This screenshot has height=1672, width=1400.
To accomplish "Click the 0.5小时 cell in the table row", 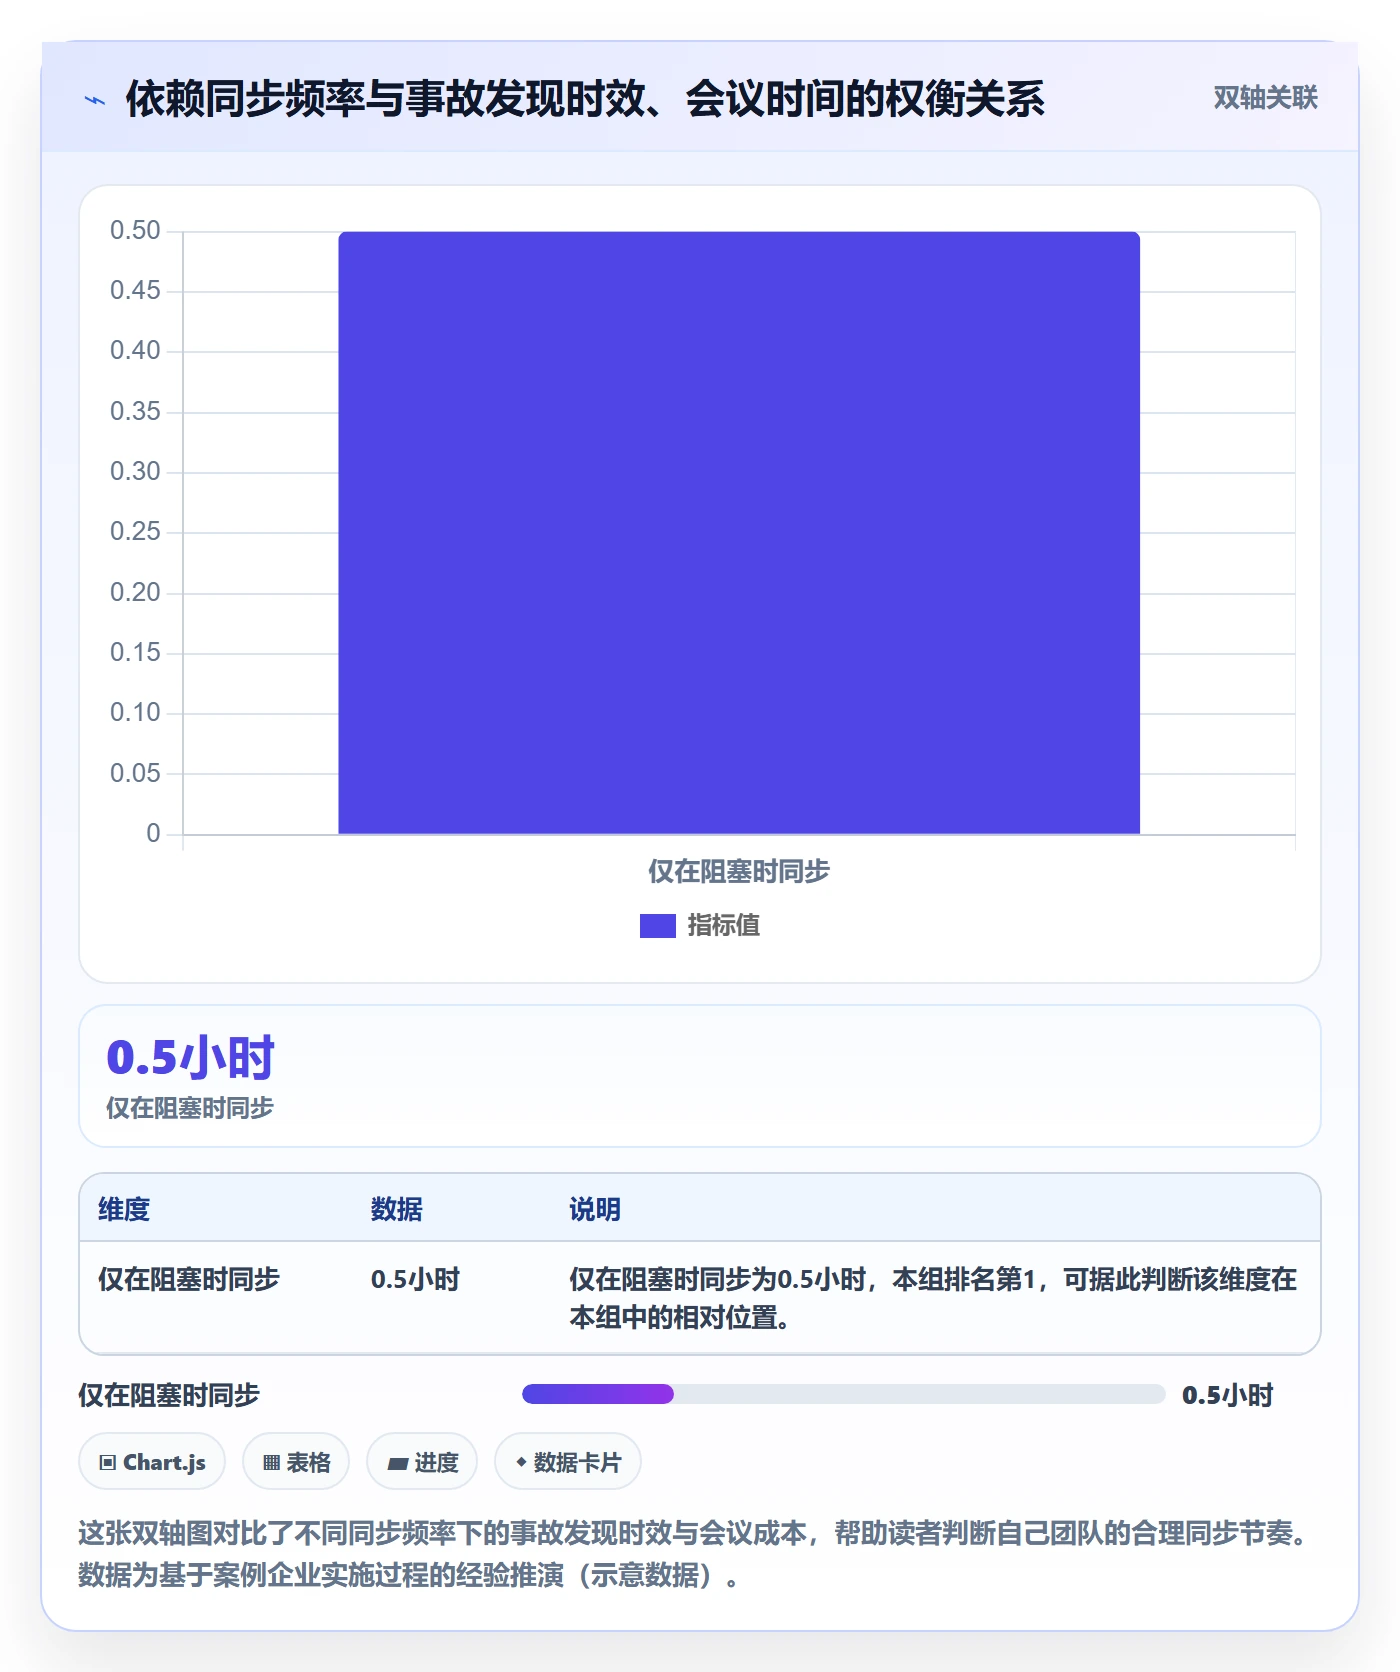I will click(415, 1280).
